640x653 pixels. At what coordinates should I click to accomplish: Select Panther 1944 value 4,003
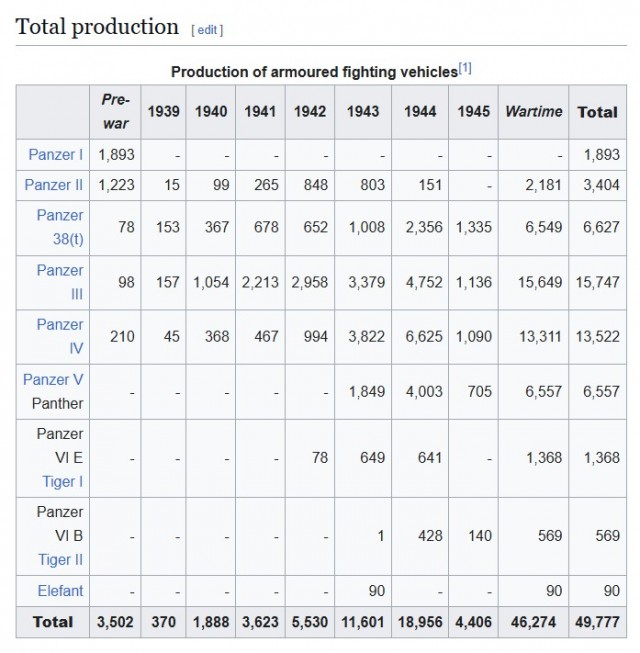[x=424, y=392]
